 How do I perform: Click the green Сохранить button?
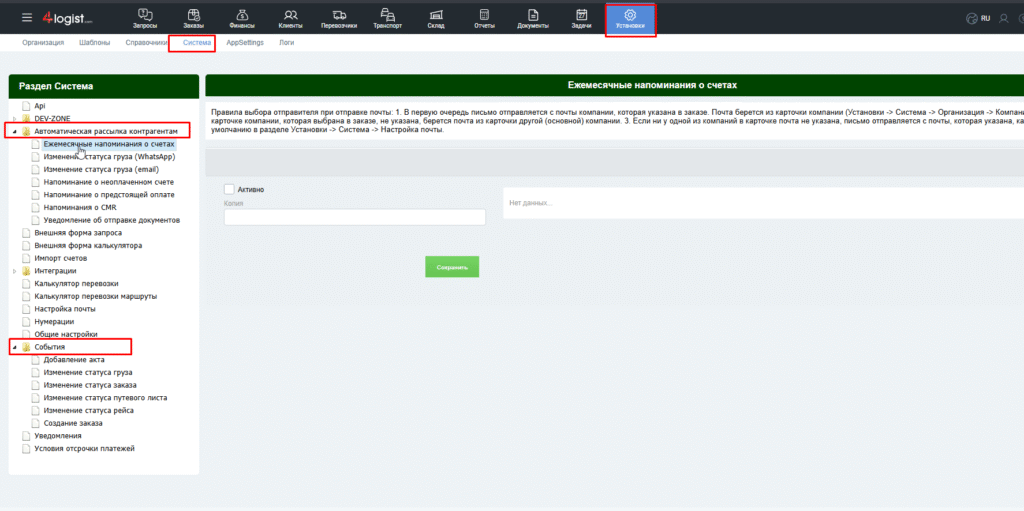(452, 267)
